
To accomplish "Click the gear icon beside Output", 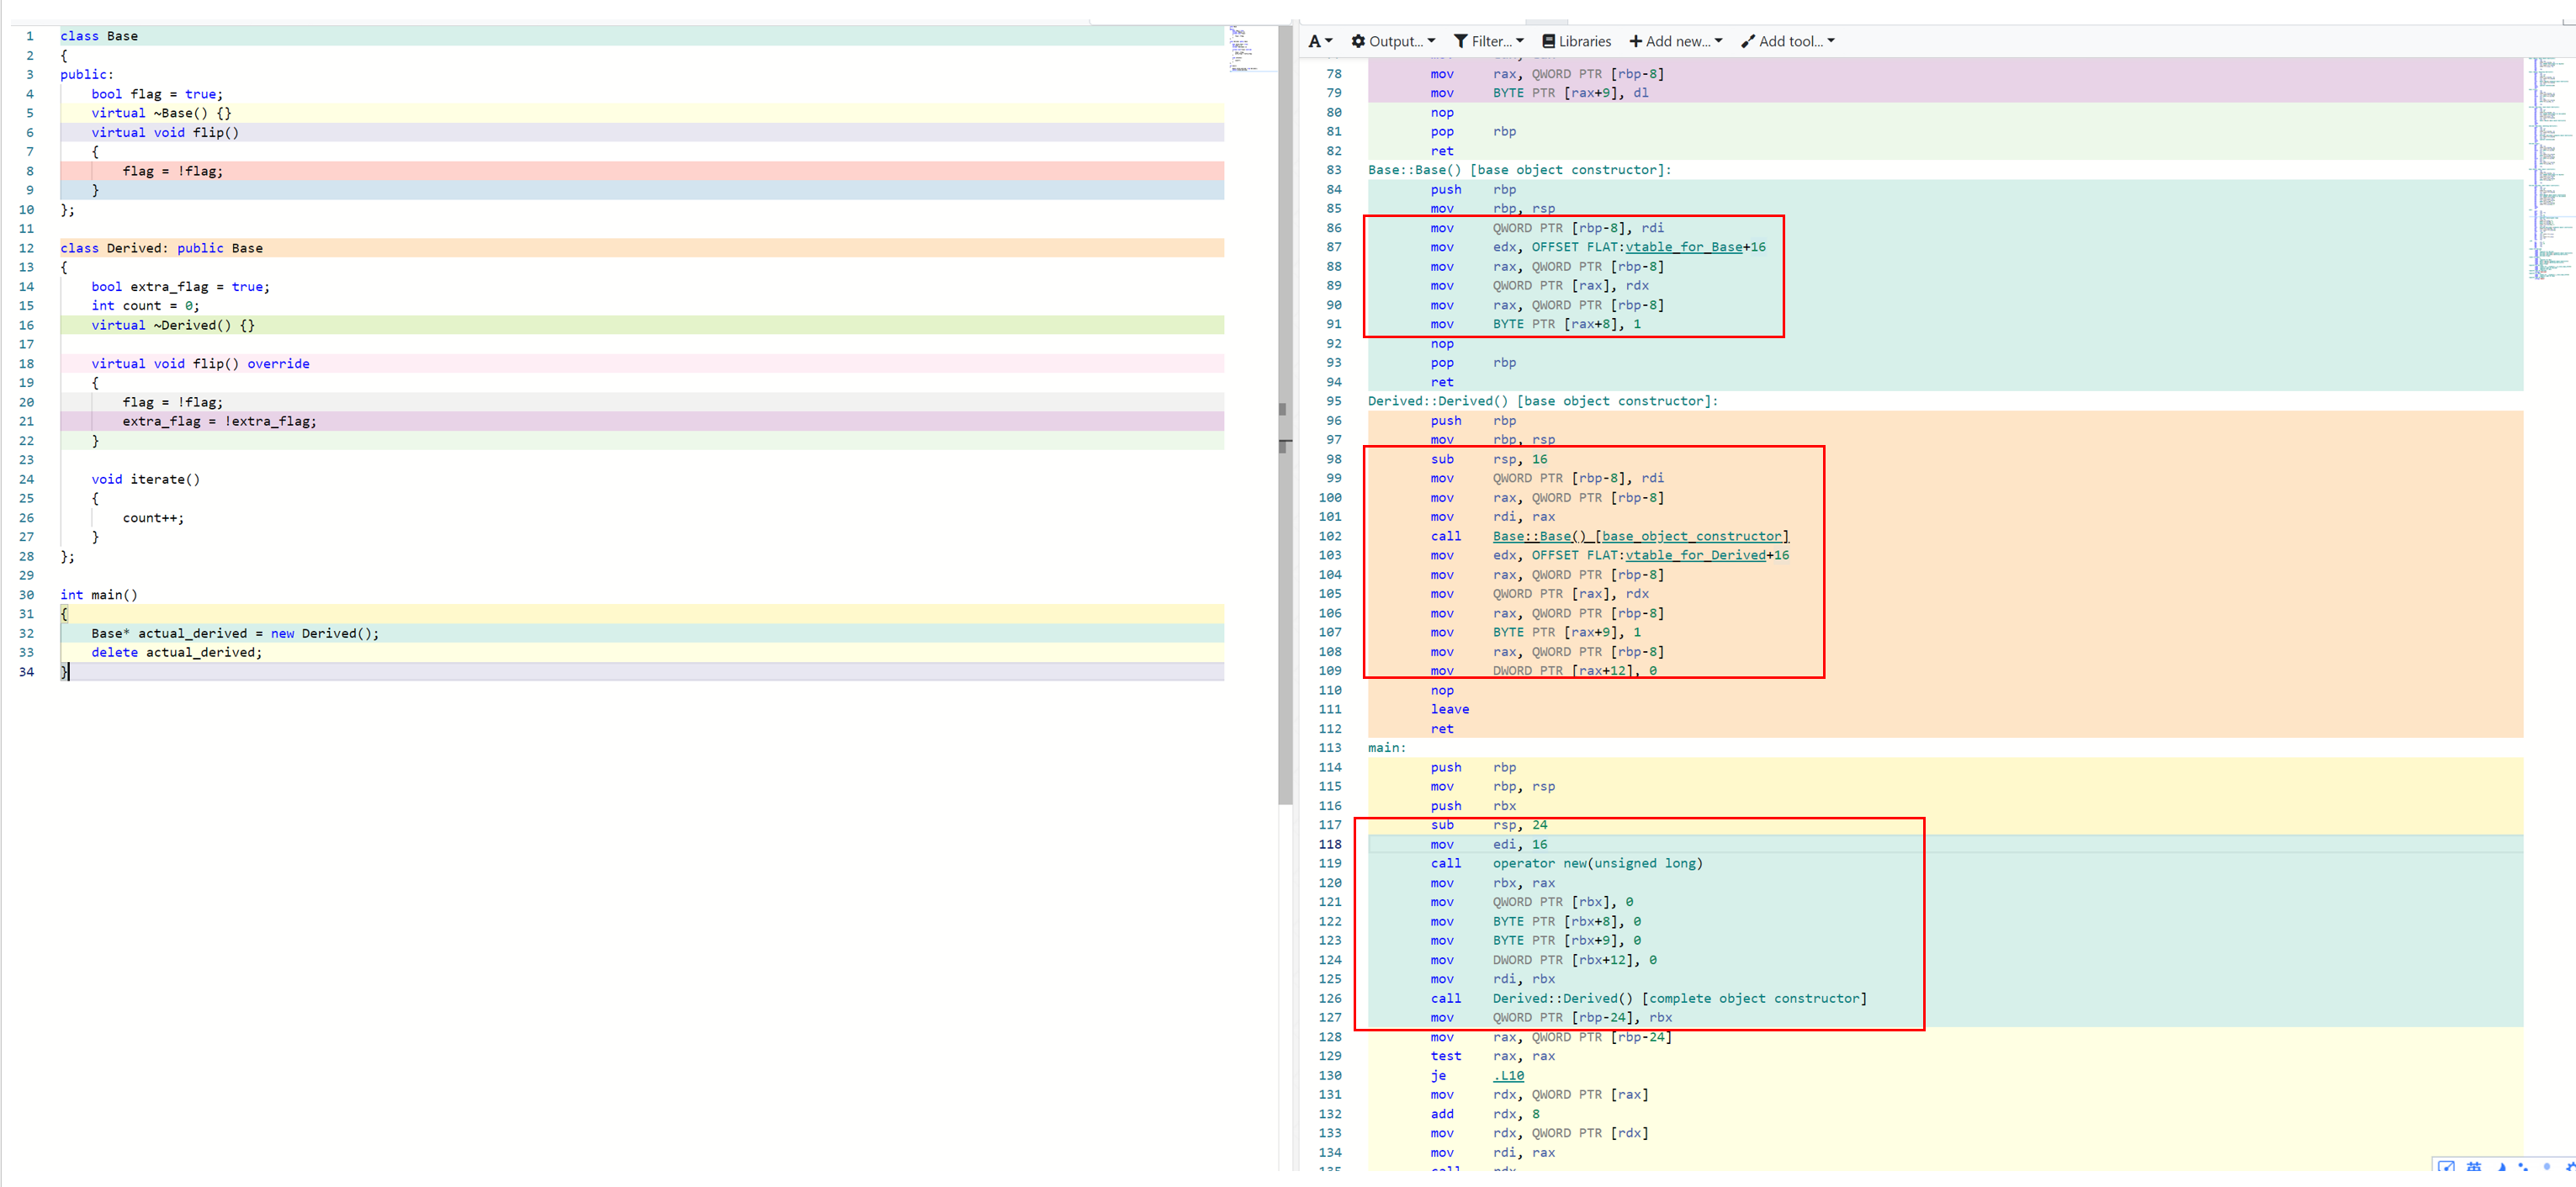I will coord(1358,41).
